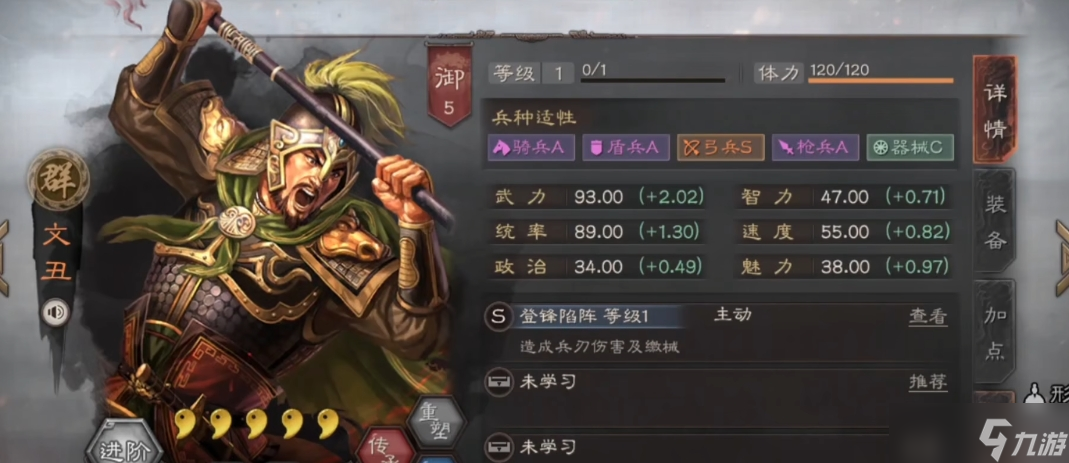Click the 推荐 link

928,382
